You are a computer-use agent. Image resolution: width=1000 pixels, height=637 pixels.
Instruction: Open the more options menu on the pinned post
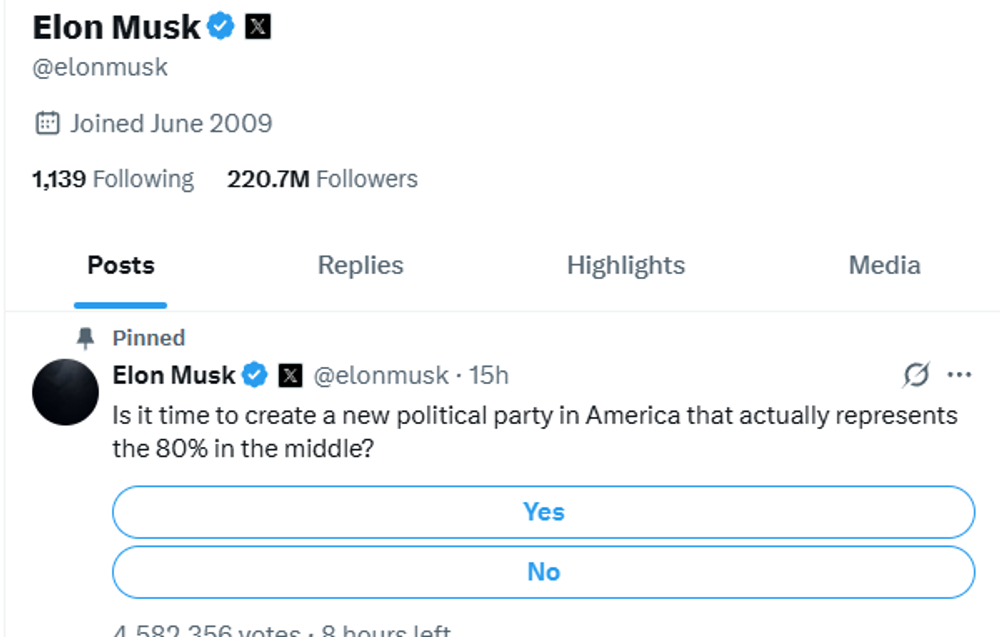point(960,374)
